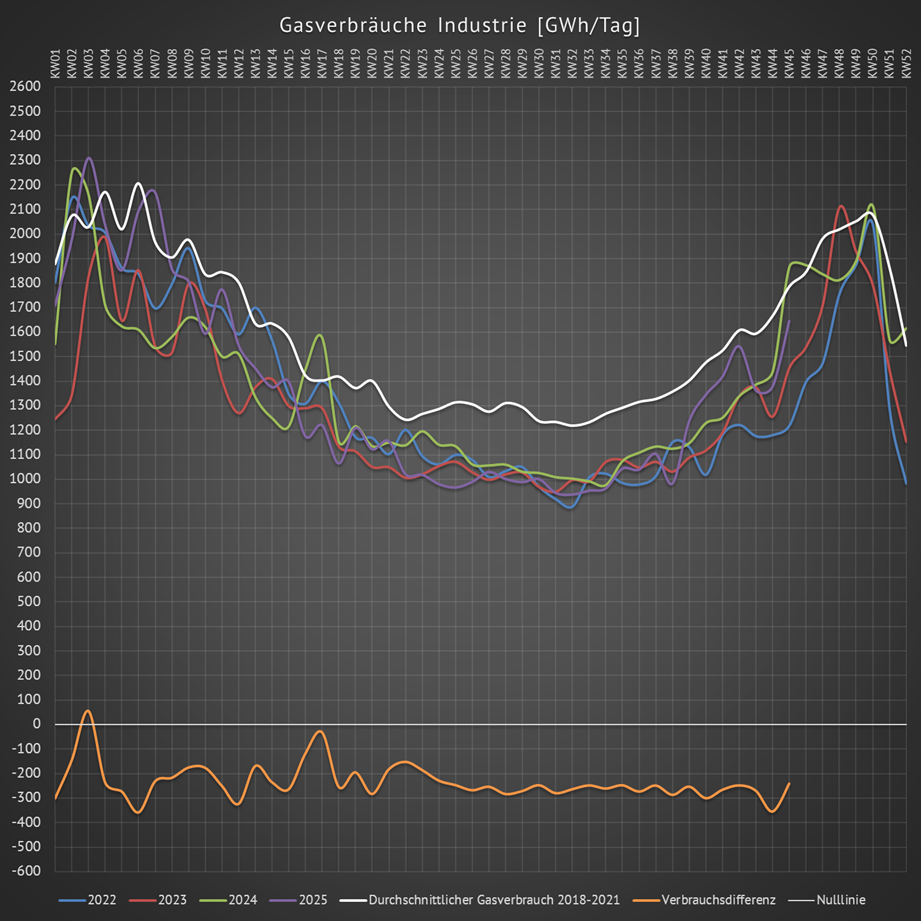Viewport: 921px width, 921px height.
Task: Click the orange difference line's peak near KW03
Action: (x=88, y=711)
